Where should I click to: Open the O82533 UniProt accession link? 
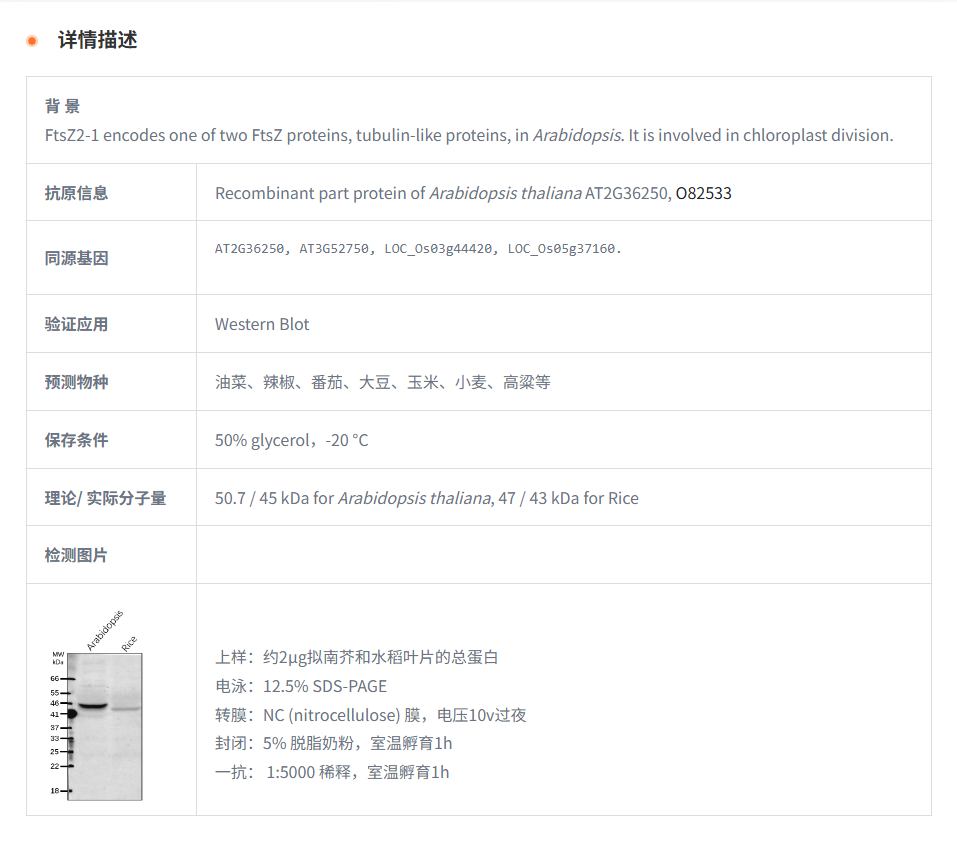click(x=703, y=193)
